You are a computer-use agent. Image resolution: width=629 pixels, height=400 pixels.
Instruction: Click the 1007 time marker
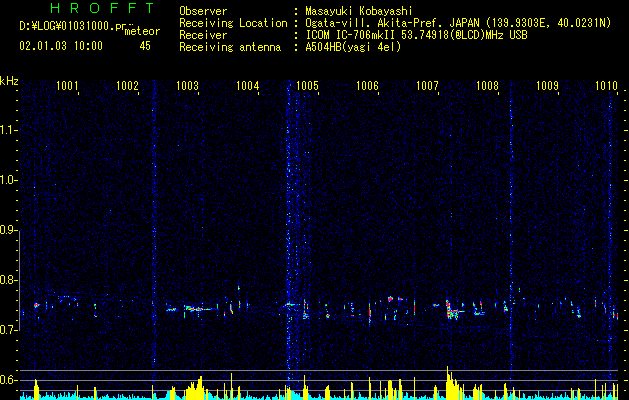coord(428,86)
